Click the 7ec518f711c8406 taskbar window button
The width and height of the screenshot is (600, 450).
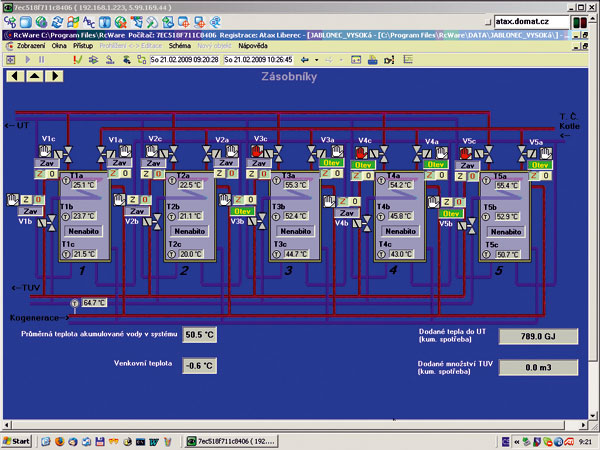231,441
